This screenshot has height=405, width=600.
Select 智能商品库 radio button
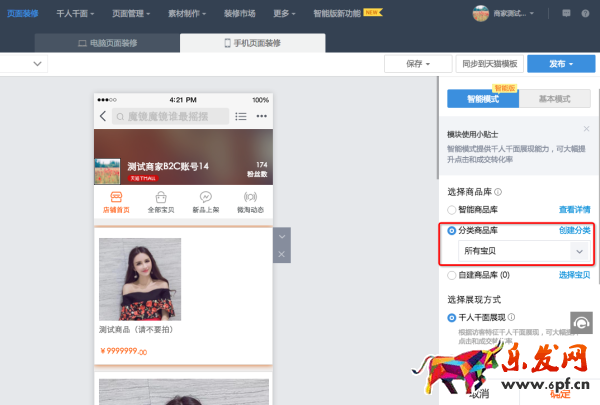(x=452, y=210)
